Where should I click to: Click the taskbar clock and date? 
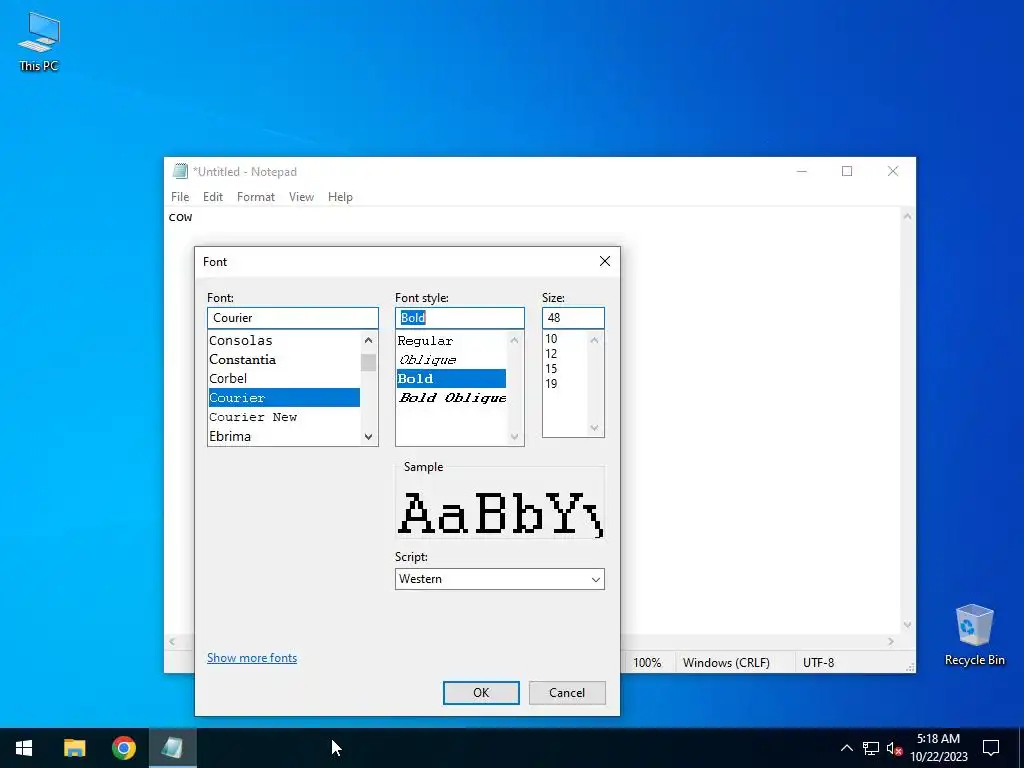click(x=938, y=748)
